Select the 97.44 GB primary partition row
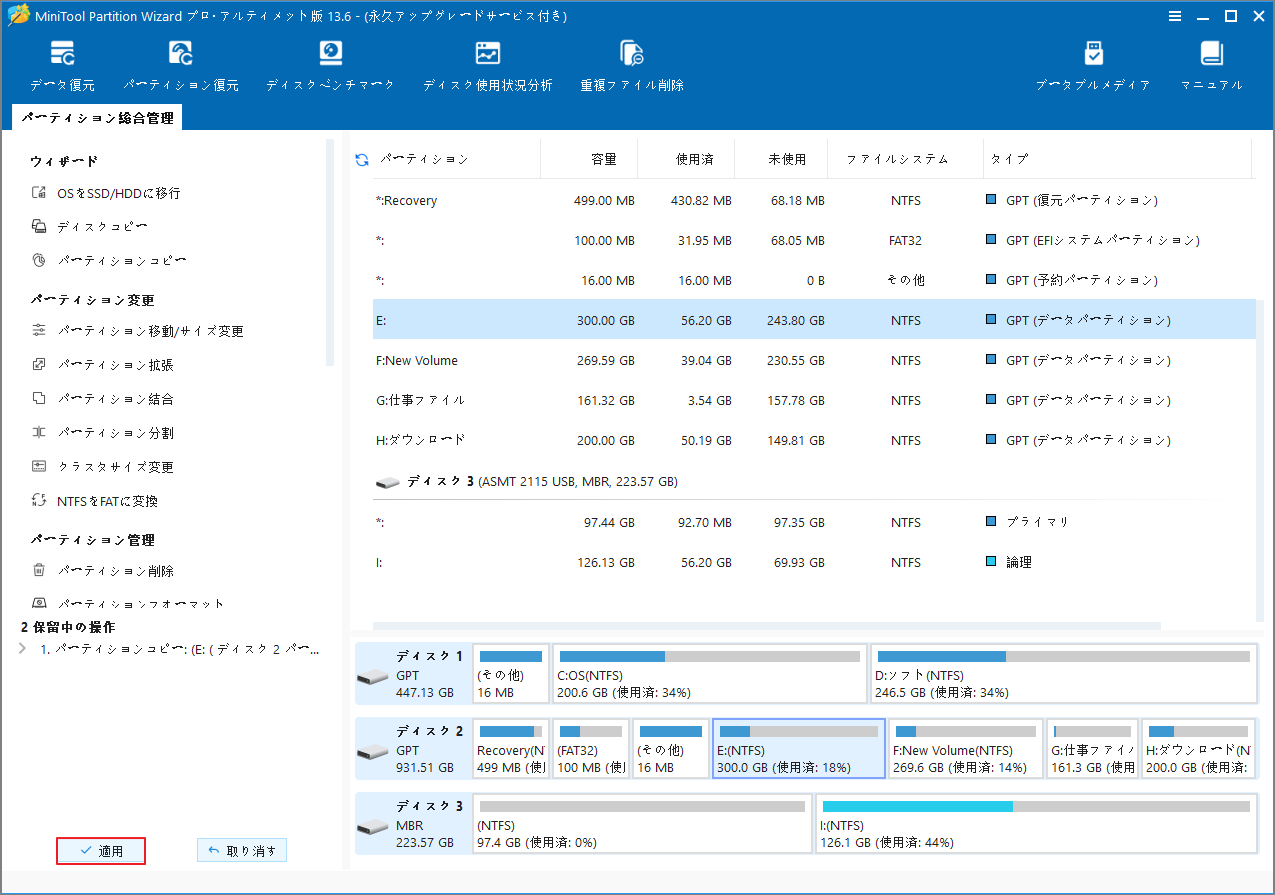The height and width of the screenshot is (895, 1275). click(814, 522)
